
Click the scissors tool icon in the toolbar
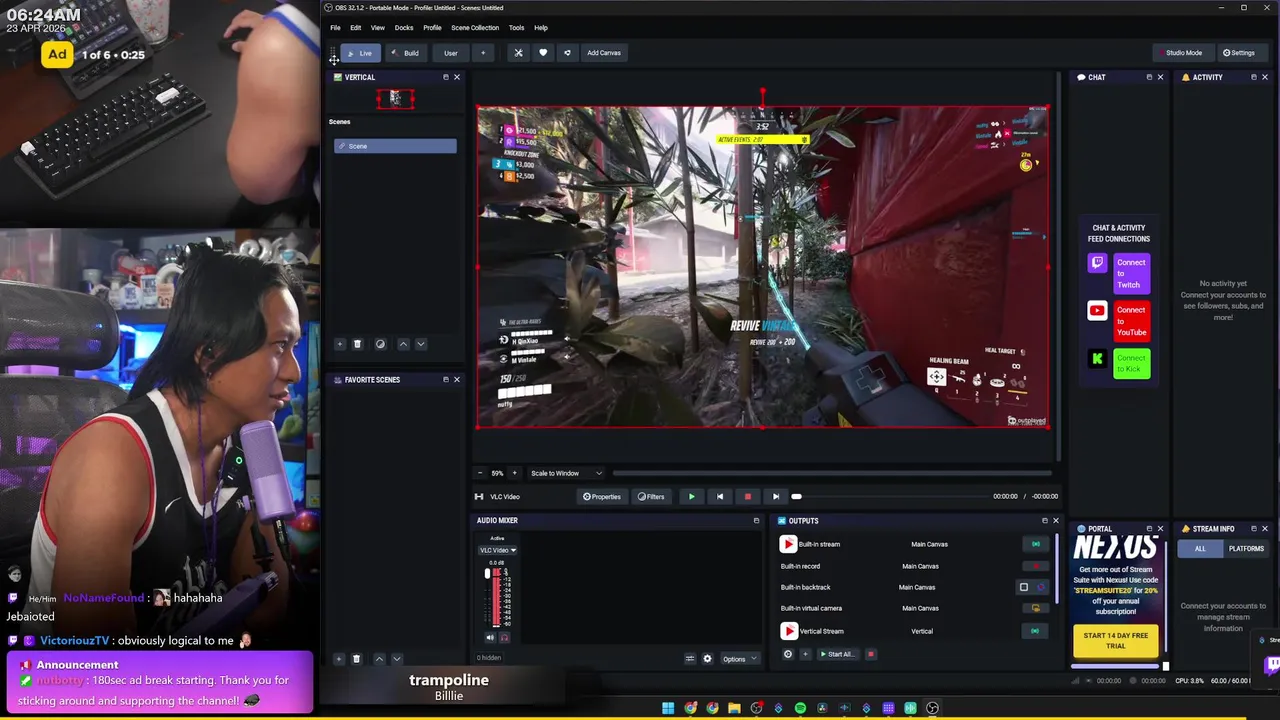click(x=518, y=53)
